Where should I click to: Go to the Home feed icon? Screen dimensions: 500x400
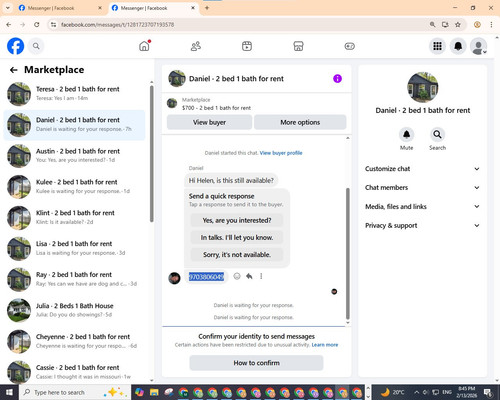144,46
